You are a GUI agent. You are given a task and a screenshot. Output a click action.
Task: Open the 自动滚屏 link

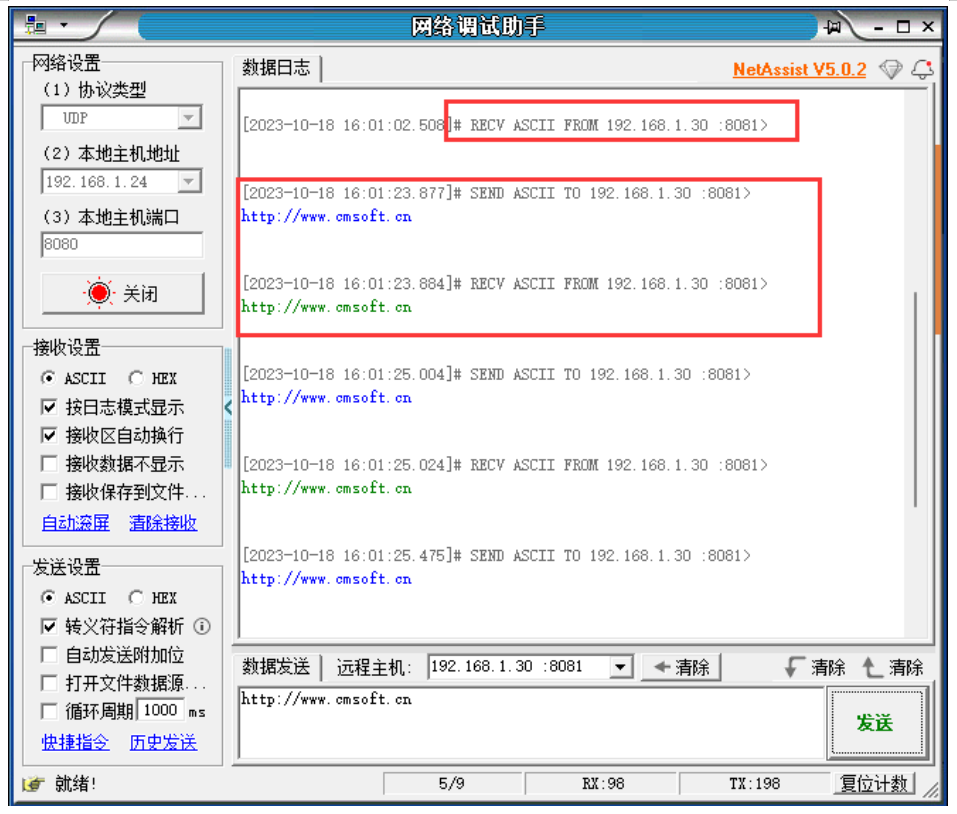(76, 523)
